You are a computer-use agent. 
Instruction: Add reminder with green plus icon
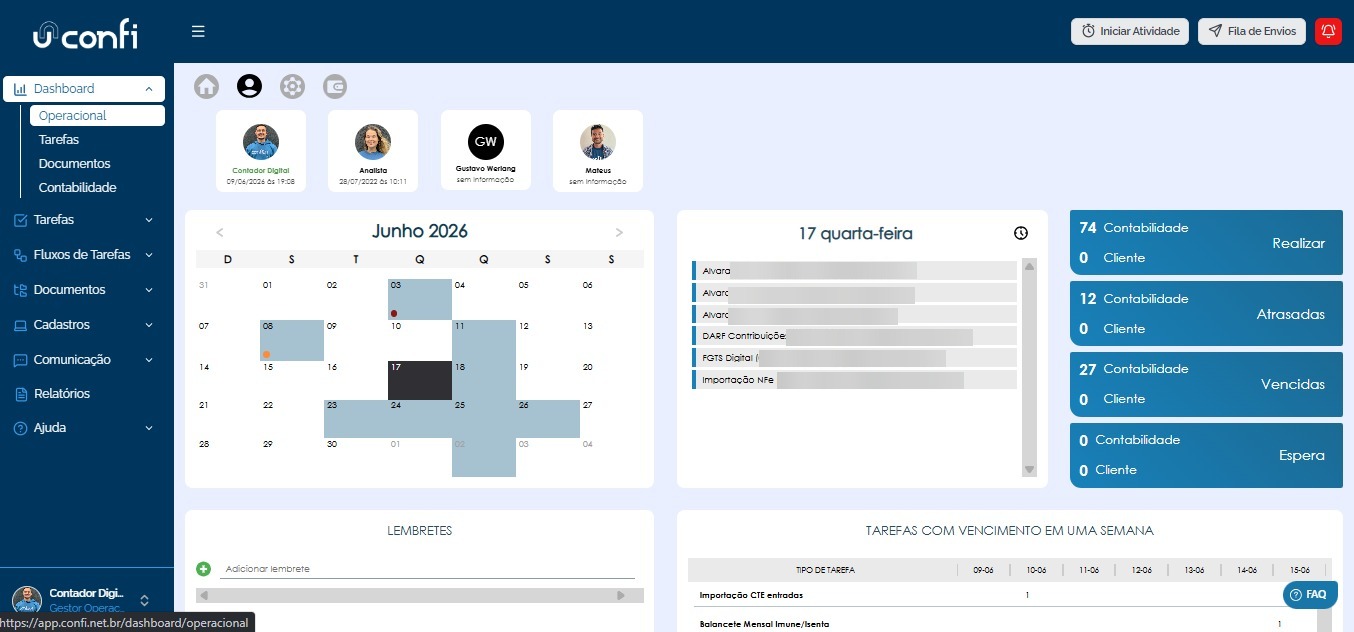[204, 569]
